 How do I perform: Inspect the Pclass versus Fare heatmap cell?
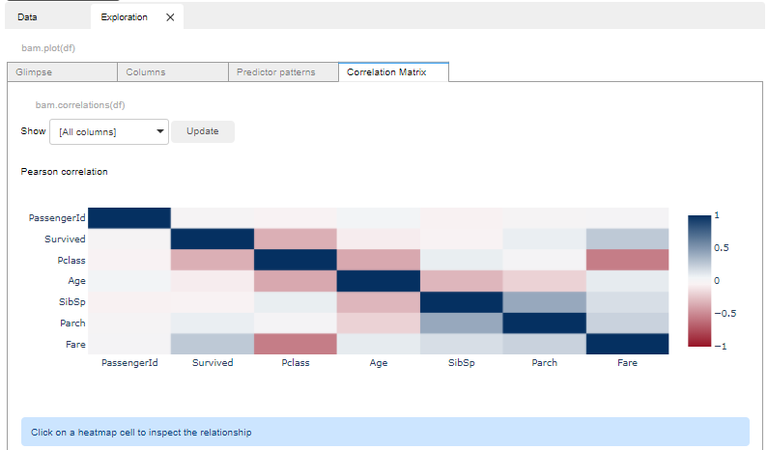coord(627,260)
